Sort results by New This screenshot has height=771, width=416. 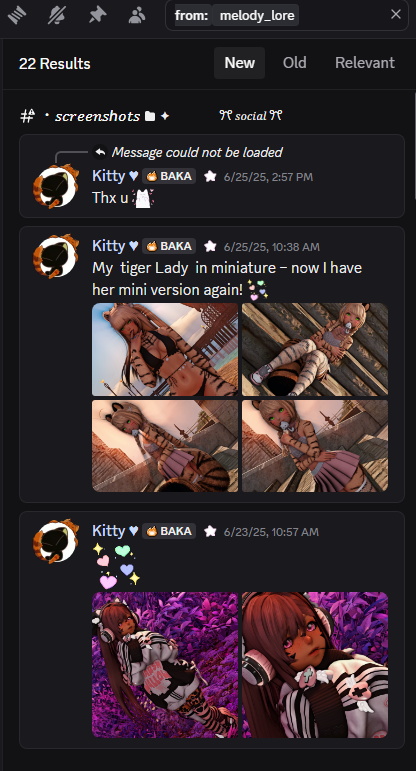click(x=239, y=63)
